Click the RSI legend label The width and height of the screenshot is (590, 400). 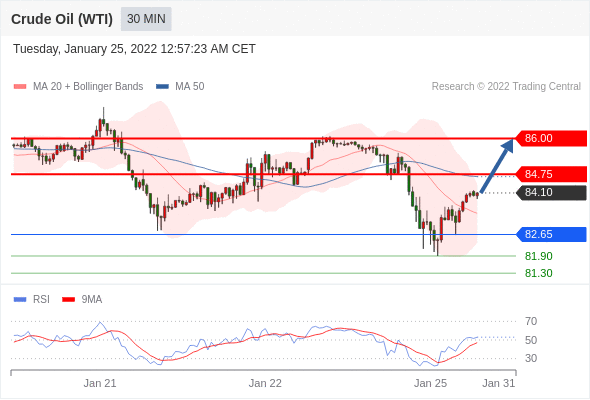tap(41, 300)
